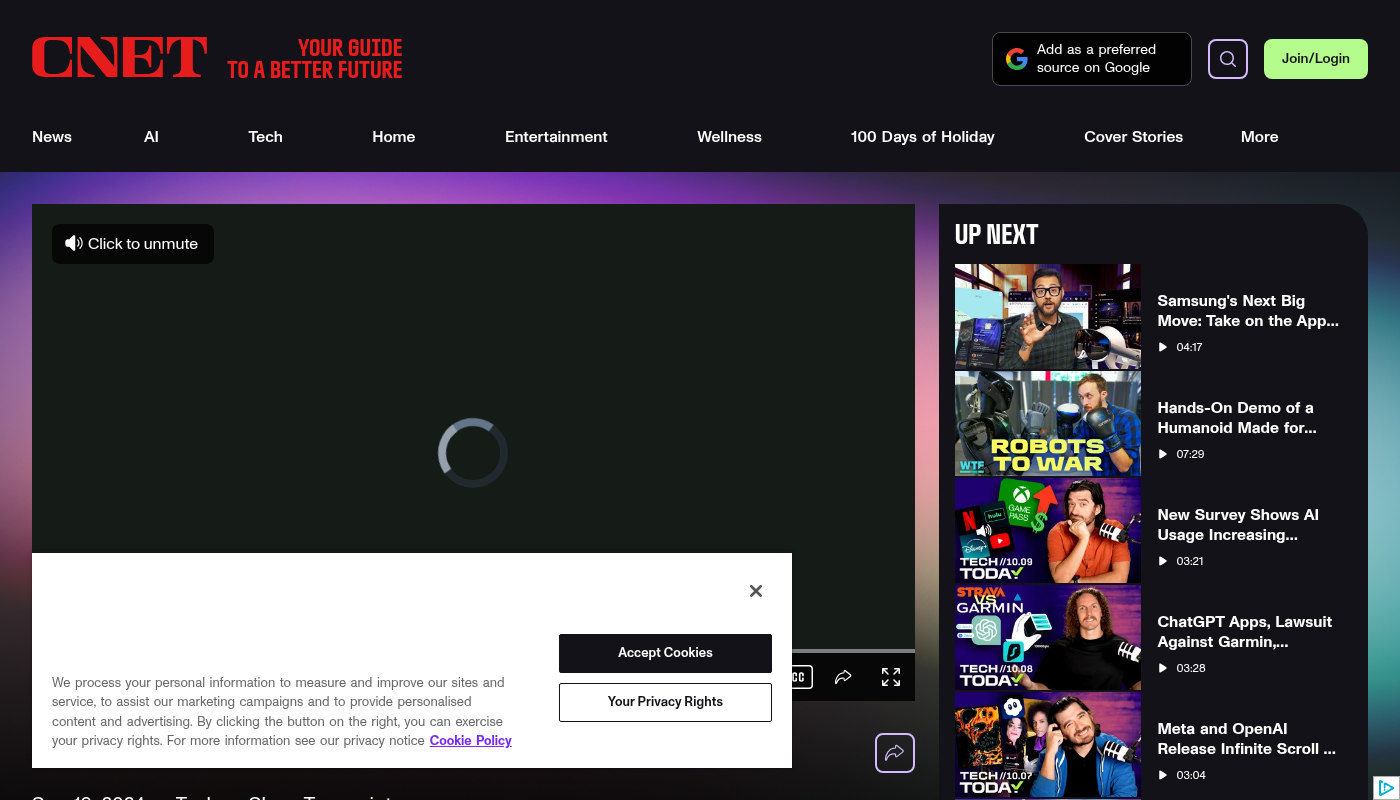The image size is (1400, 800).
Task: Click the Accept Cookies button
Action: (665, 653)
